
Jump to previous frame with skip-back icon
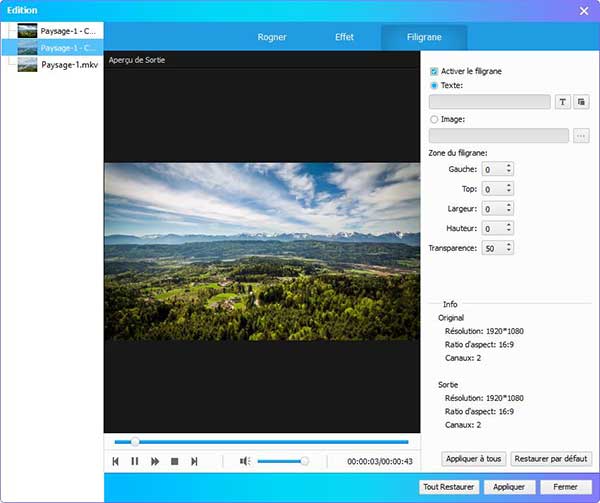[116, 461]
